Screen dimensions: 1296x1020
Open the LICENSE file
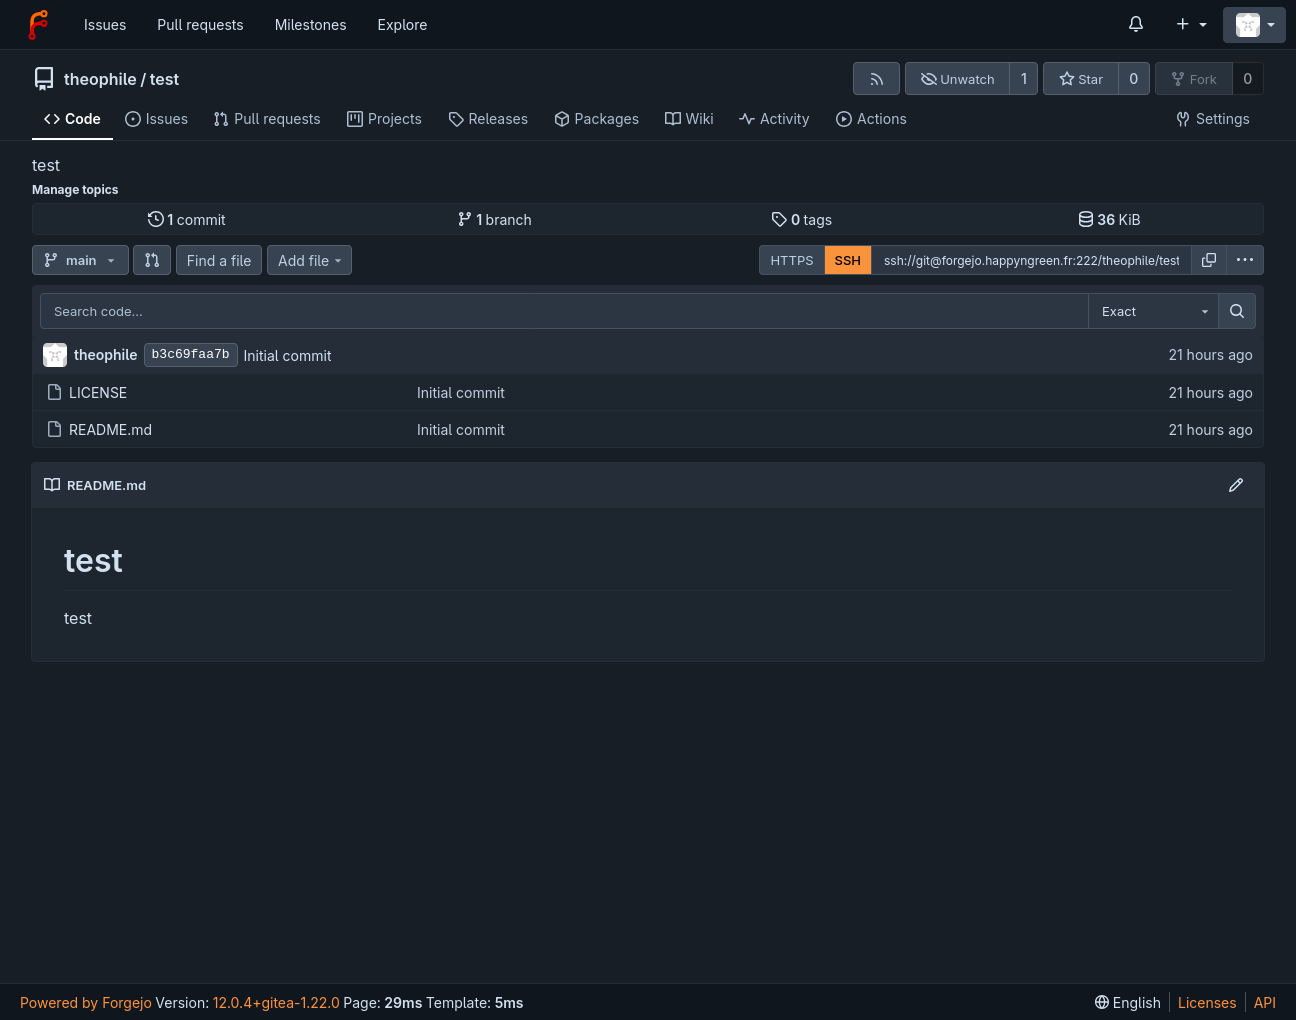pos(98,393)
